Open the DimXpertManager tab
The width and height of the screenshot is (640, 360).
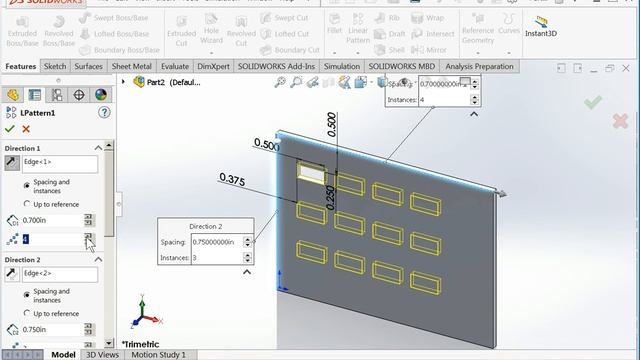[79, 95]
